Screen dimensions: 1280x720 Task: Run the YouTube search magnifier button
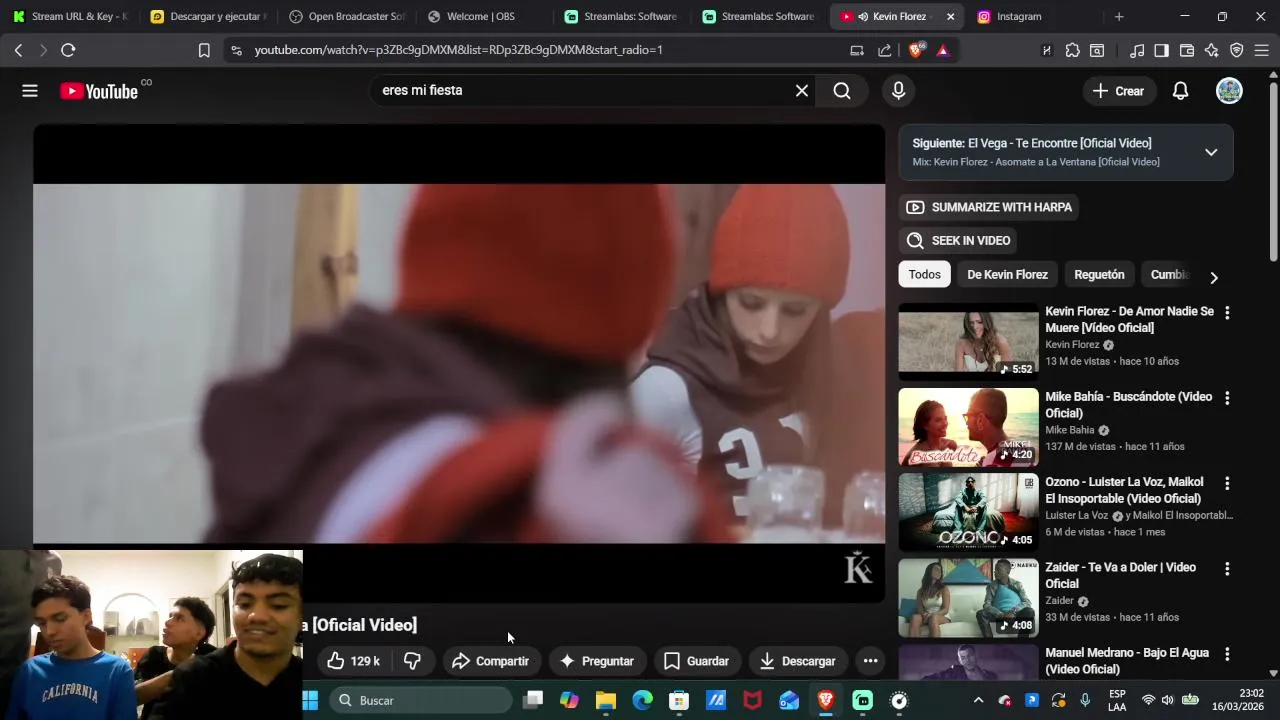click(x=842, y=91)
